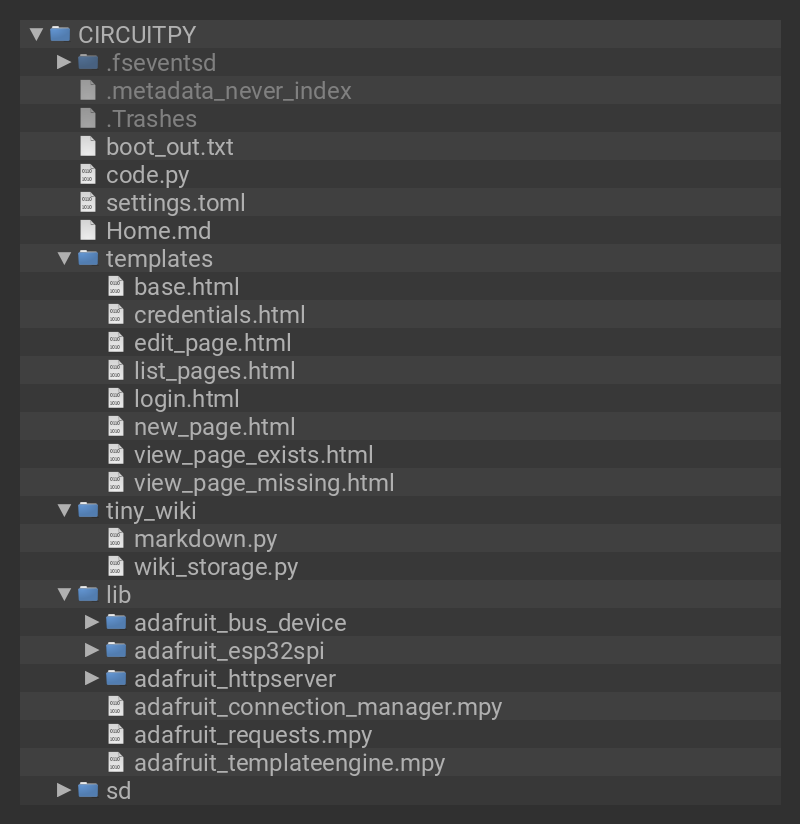The height and width of the screenshot is (824, 800).
Task: Expand the .fseventsd folder
Action: pos(64,62)
